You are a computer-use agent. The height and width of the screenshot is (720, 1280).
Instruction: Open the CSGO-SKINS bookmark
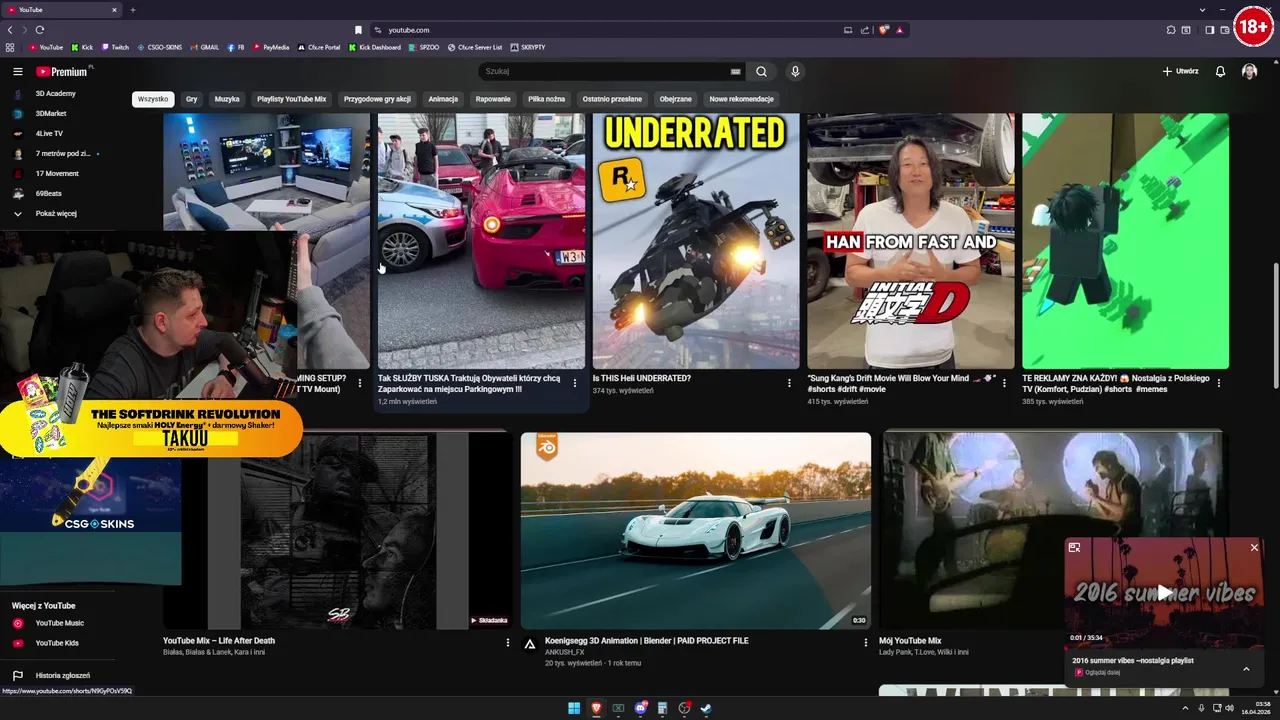(x=160, y=47)
